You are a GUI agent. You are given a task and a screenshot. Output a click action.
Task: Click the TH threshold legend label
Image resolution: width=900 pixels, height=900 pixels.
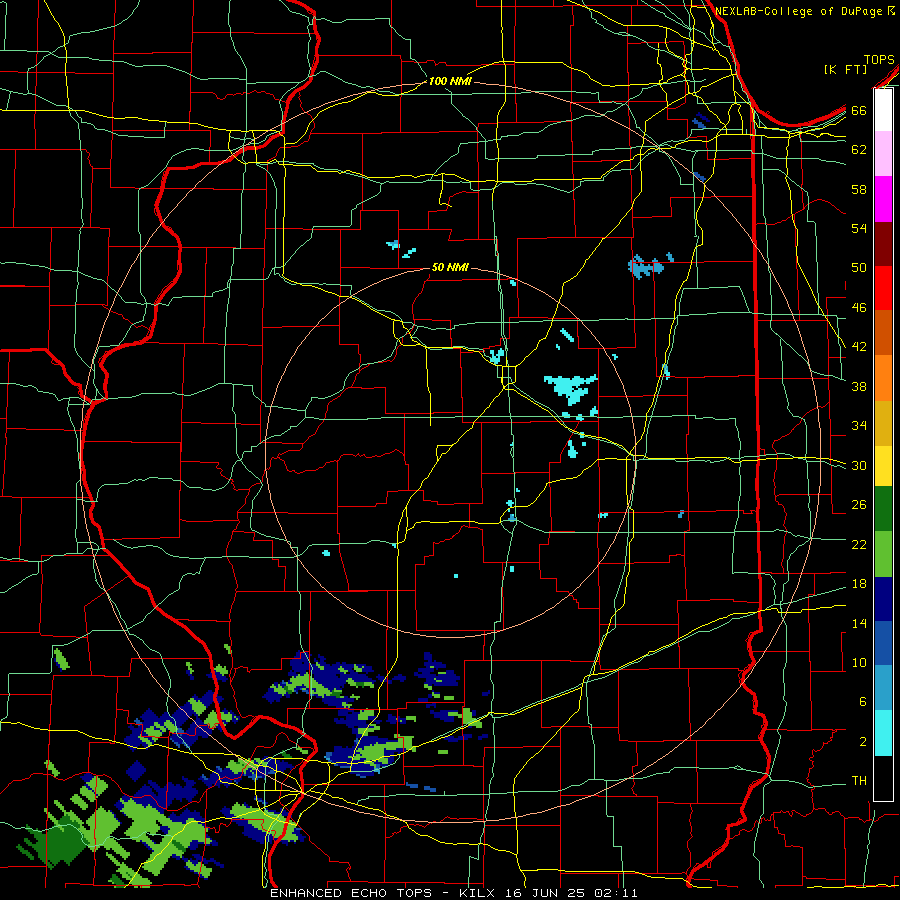click(x=859, y=781)
